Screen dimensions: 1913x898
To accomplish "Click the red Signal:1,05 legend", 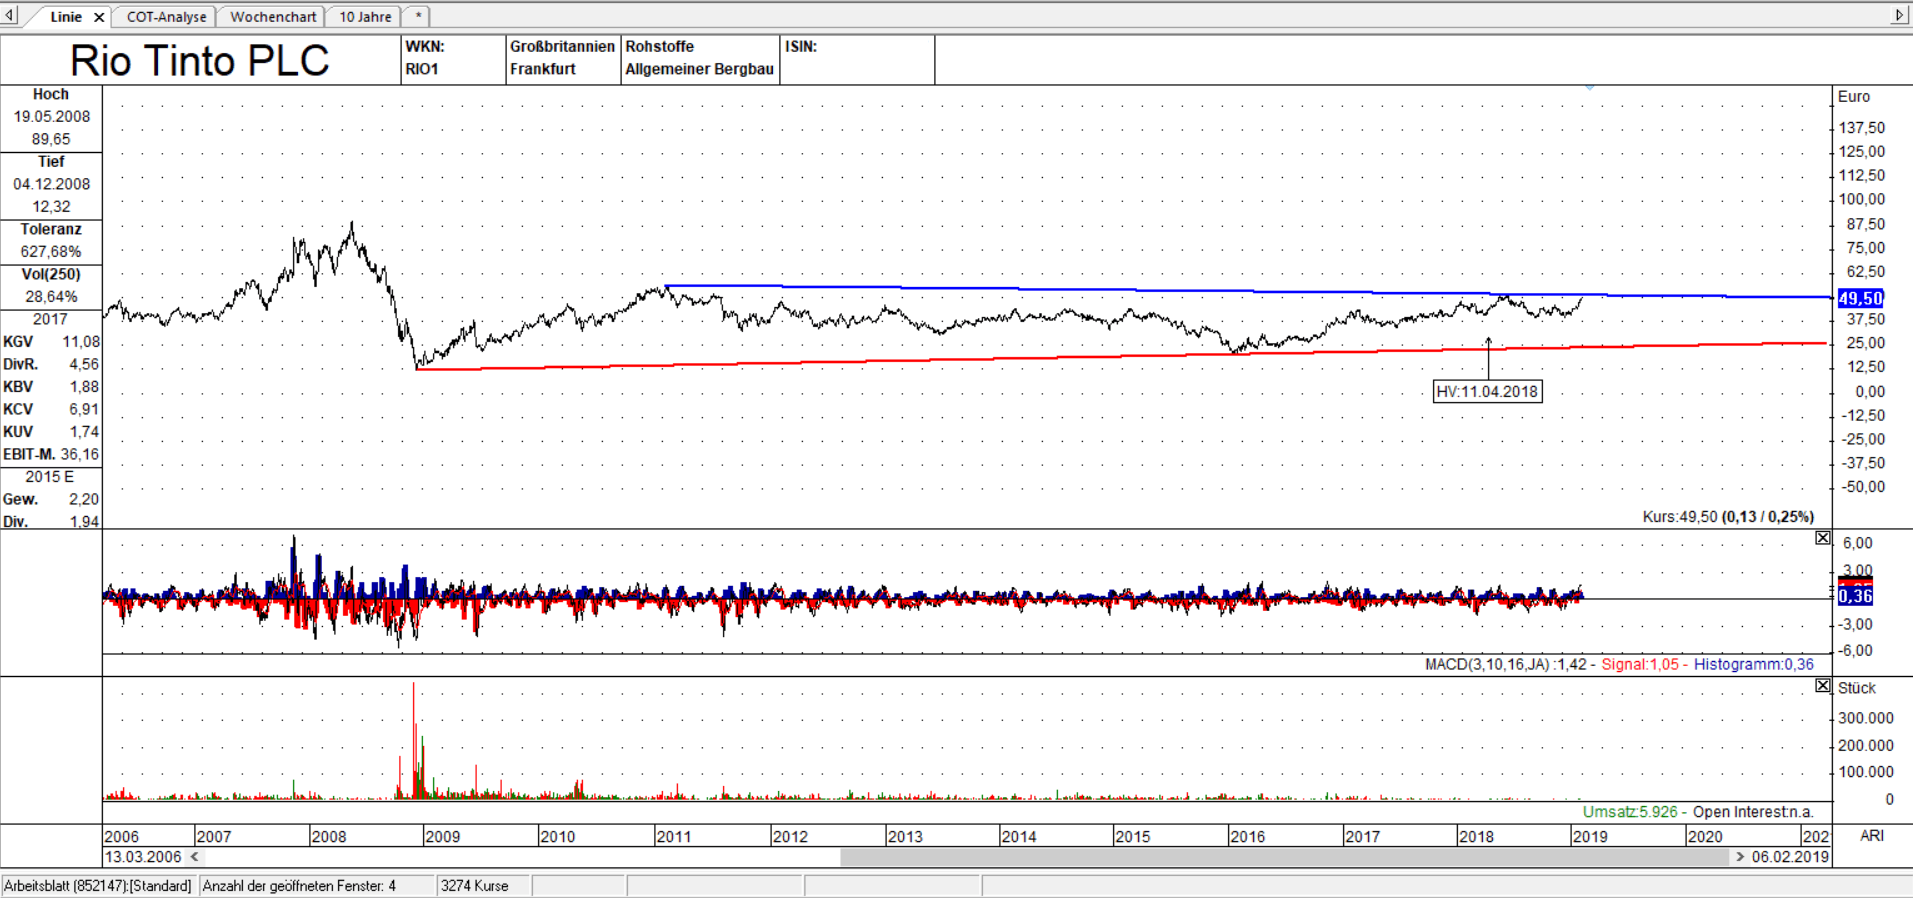I will tap(1640, 664).
